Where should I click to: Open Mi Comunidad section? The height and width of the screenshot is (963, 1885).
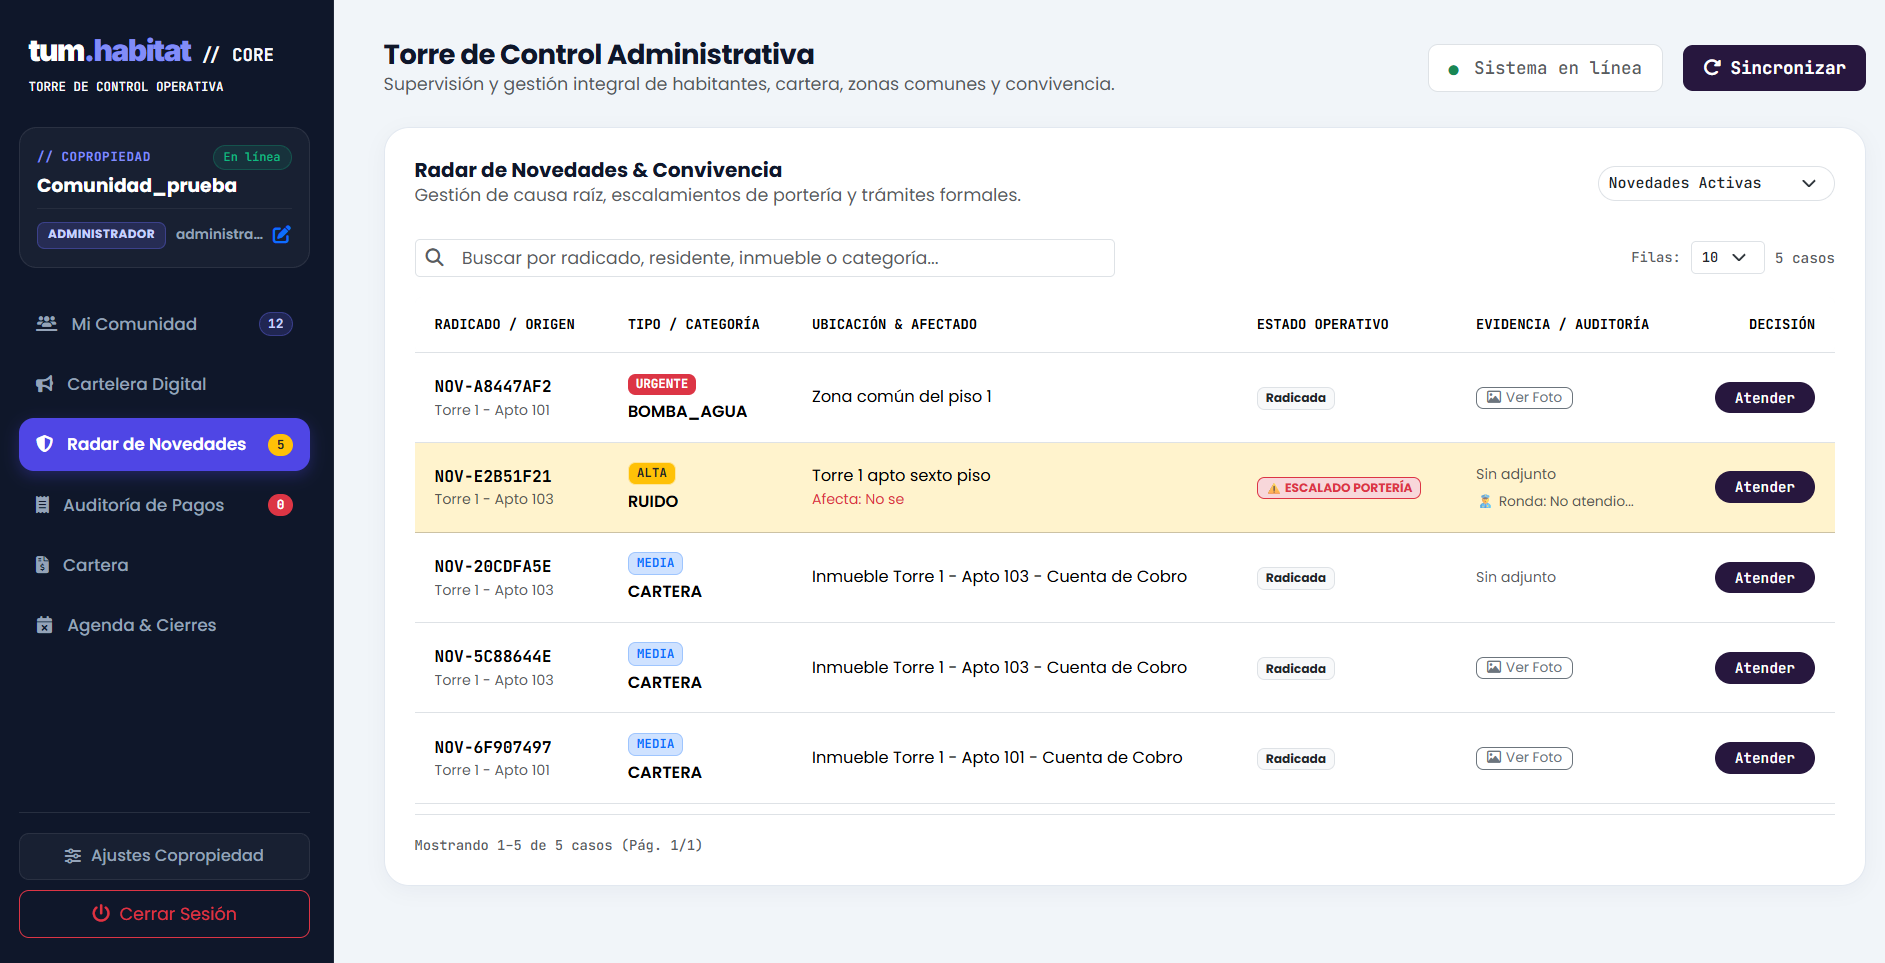pyautogui.click(x=164, y=324)
